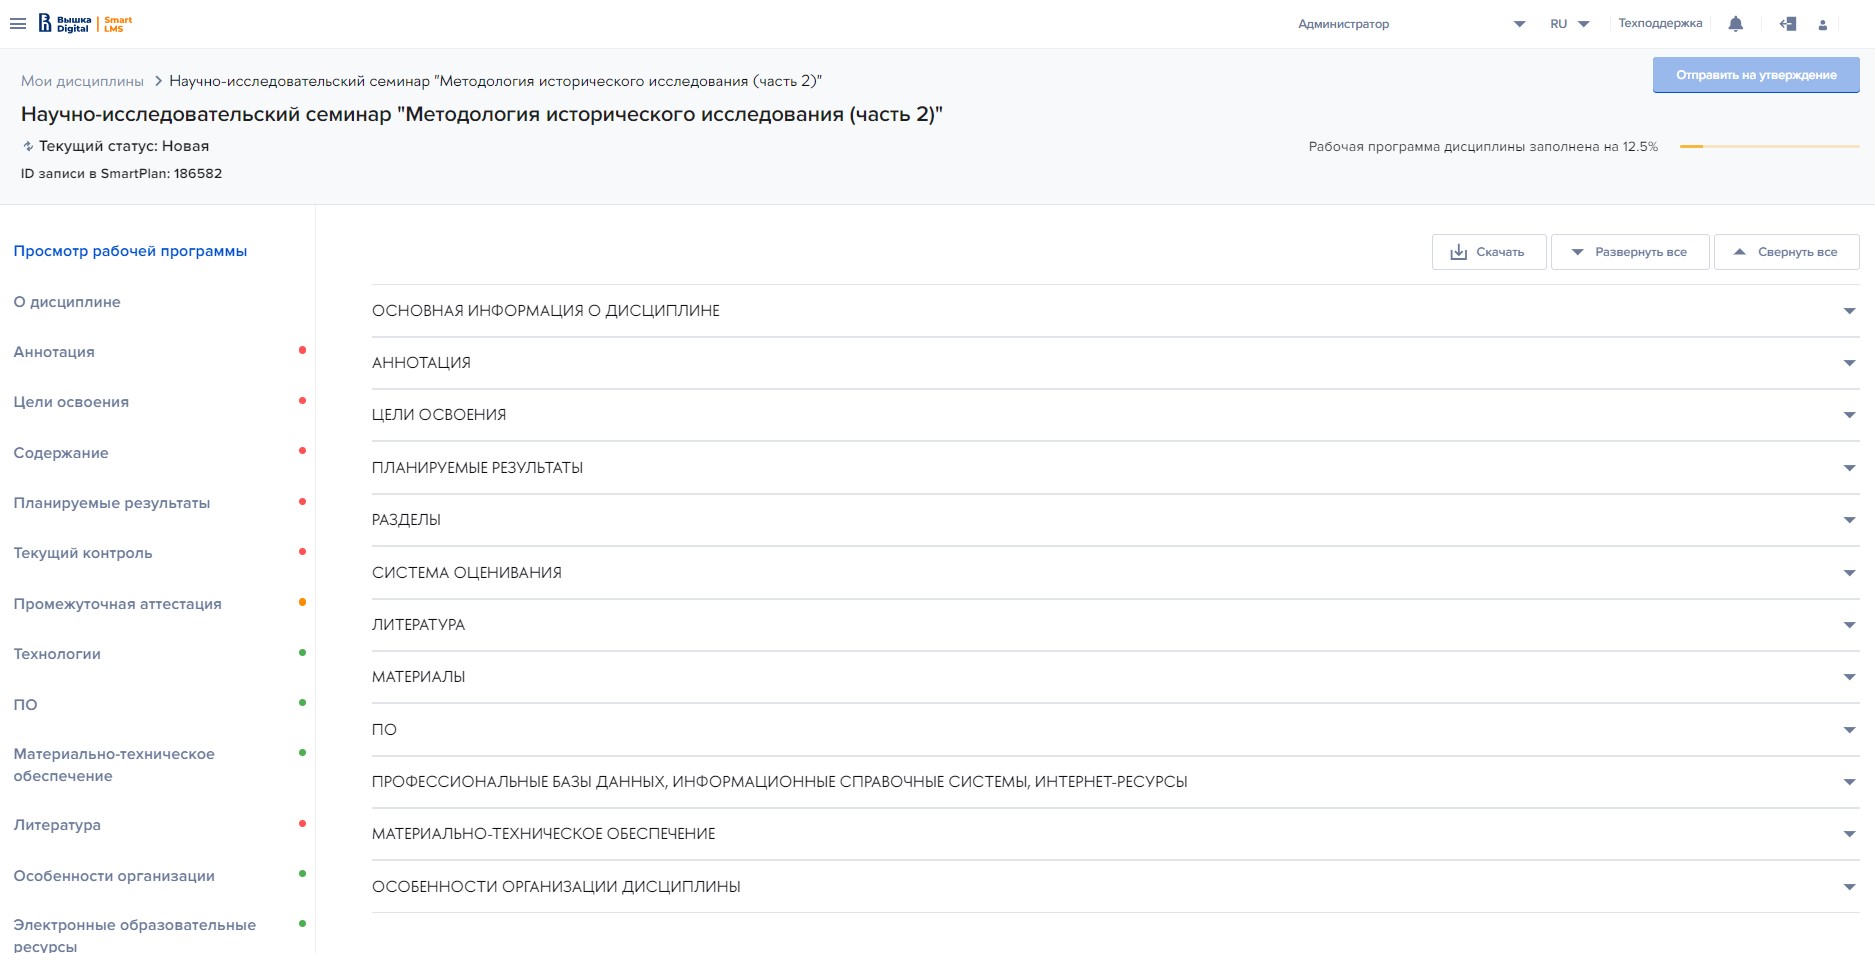
Task: Select Просмотр рабочей программы in sidebar
Action: click(130, 251)
